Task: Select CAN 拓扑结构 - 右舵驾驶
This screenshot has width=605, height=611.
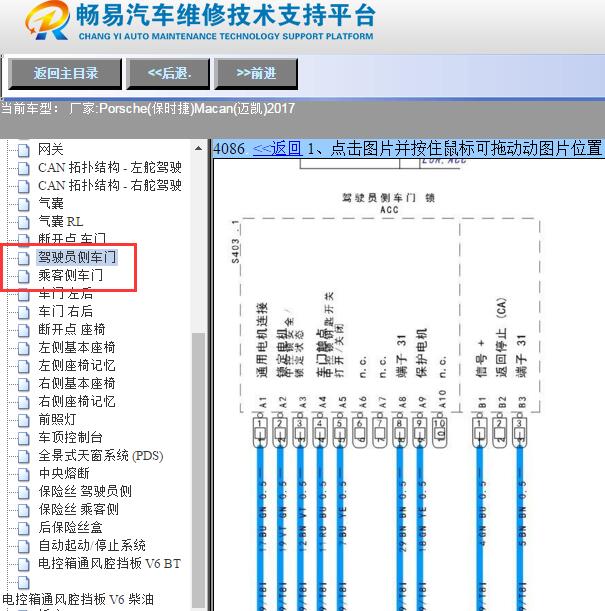Action: tap(109, 185)
